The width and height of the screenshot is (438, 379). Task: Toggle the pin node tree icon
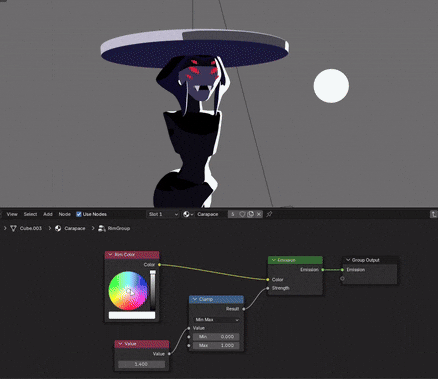[269, 214]
